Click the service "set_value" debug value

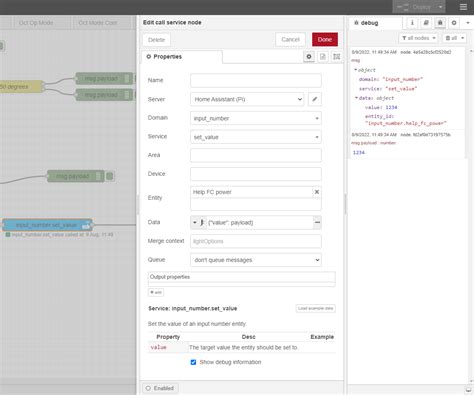coord(401,89)
